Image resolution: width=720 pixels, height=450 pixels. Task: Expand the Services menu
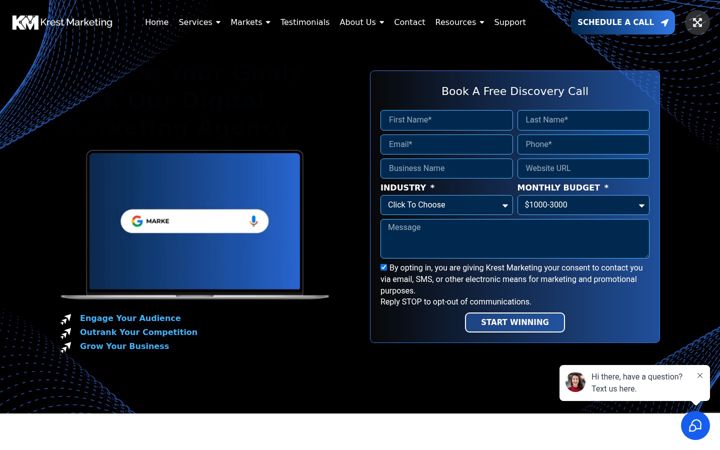tap(199, 22)
